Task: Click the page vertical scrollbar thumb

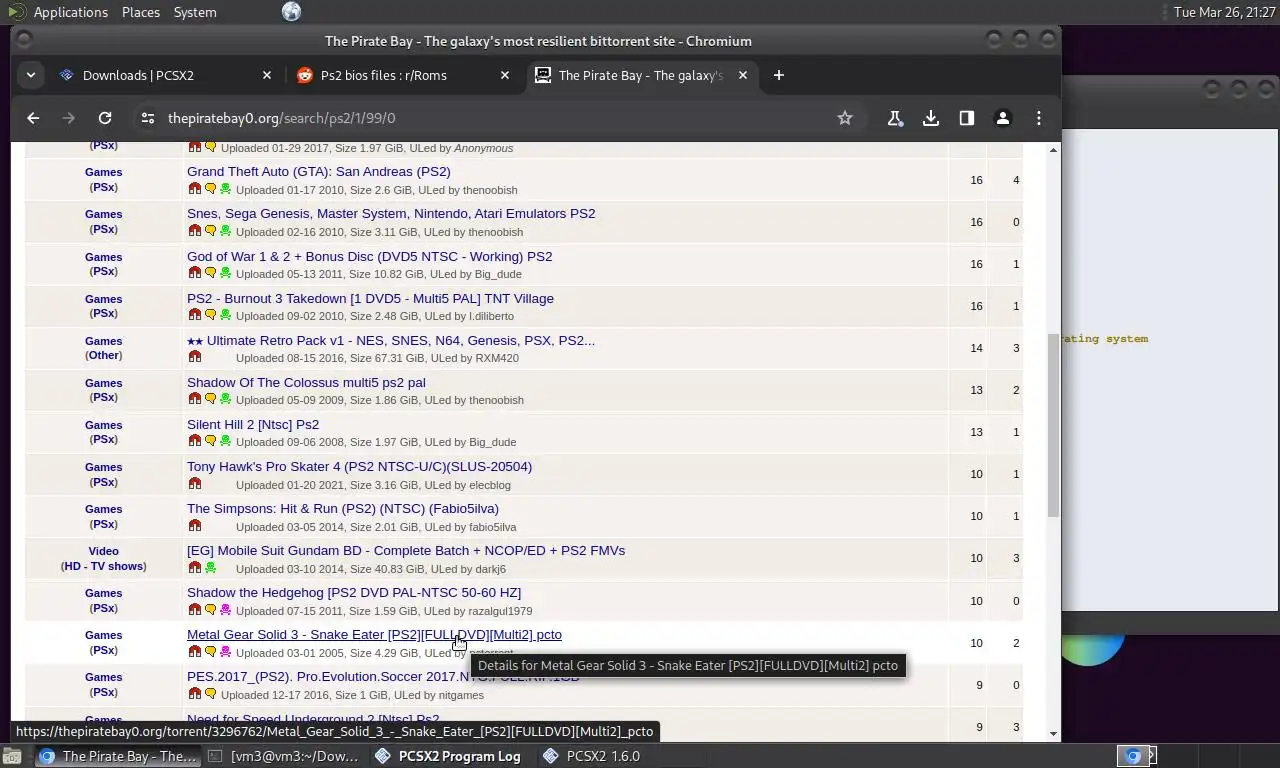Action: 1053,425
